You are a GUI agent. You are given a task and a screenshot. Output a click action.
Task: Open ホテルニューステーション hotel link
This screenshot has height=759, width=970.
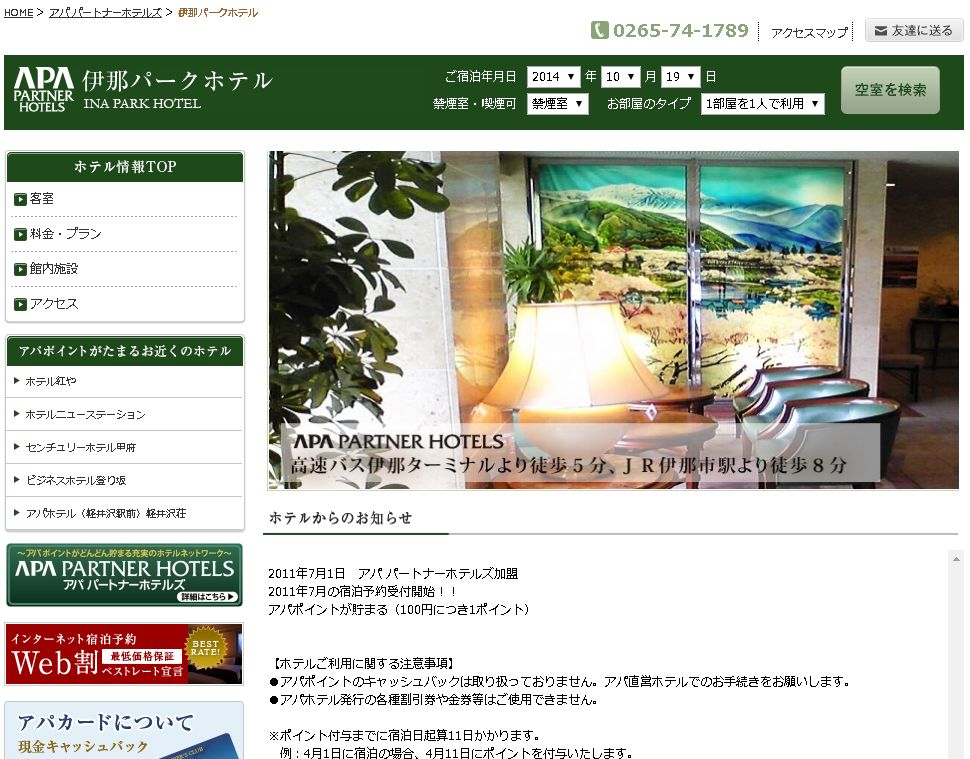[85, 415]
